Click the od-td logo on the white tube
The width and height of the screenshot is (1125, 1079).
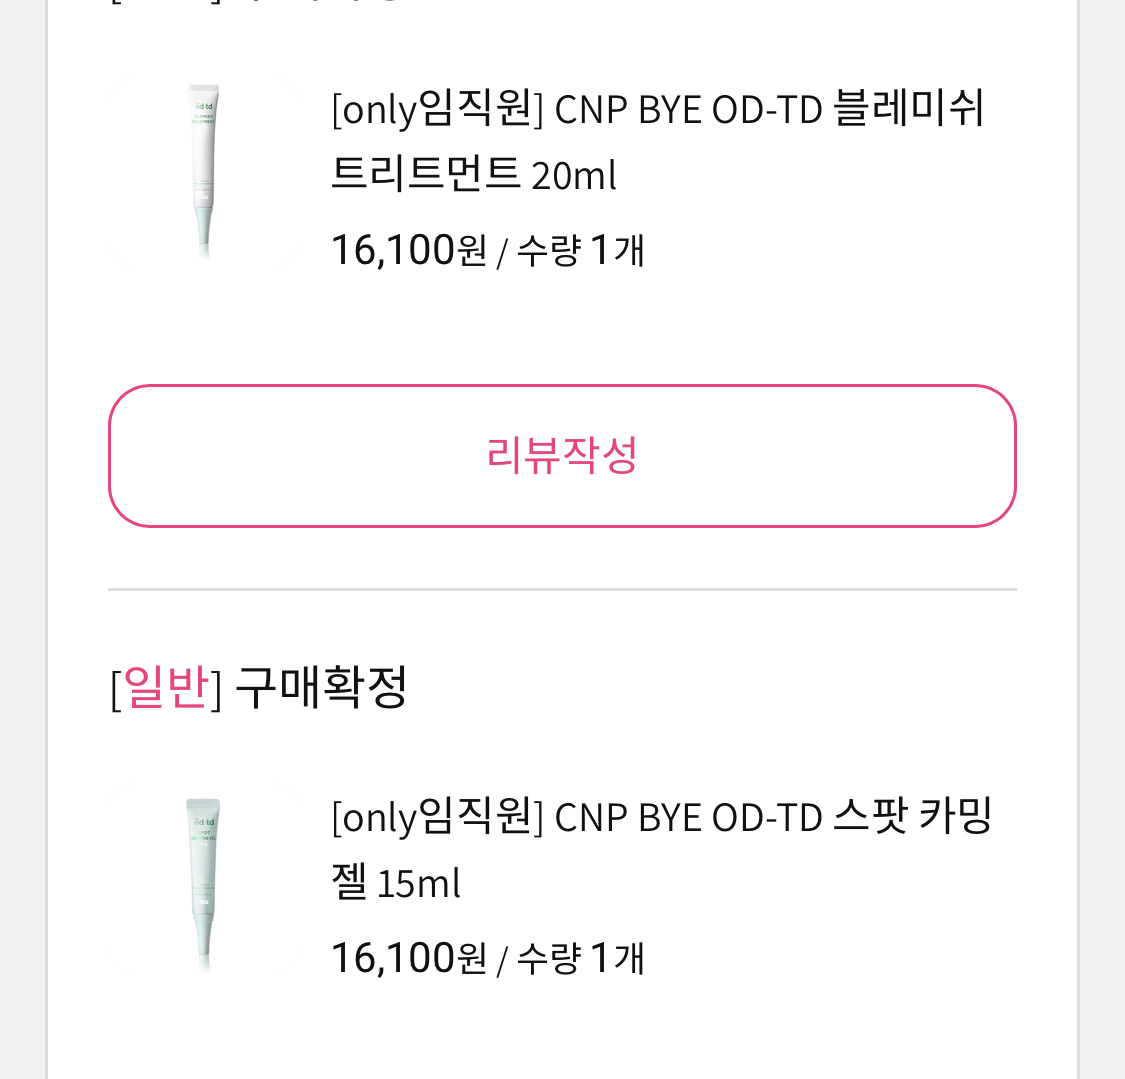pos(204,107)
